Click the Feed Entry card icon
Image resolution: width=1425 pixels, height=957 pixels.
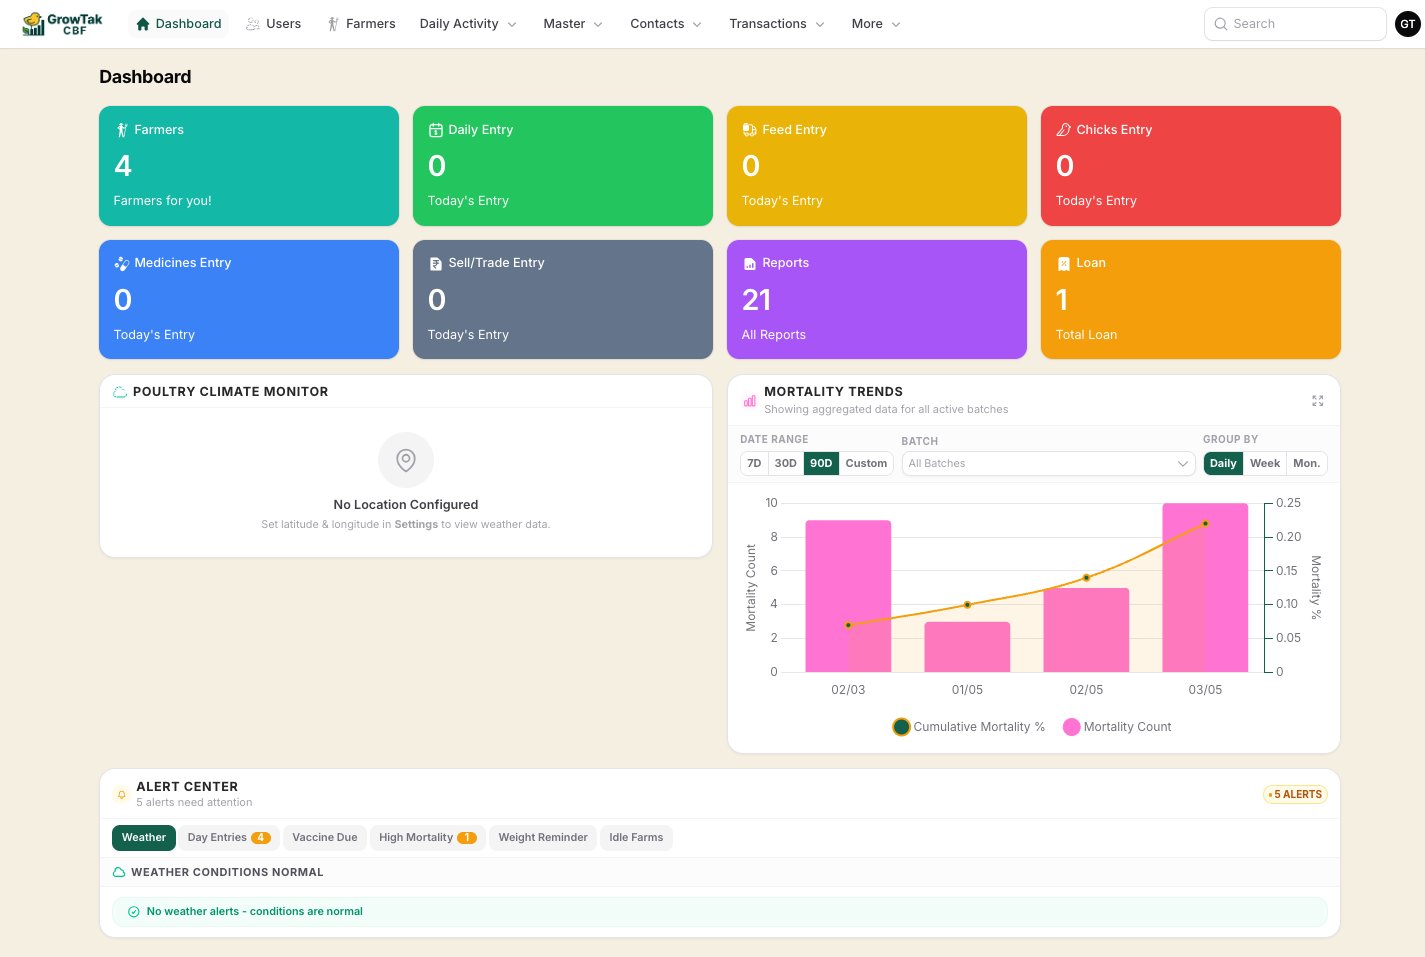pyautogui.click(x=750, y=130)
